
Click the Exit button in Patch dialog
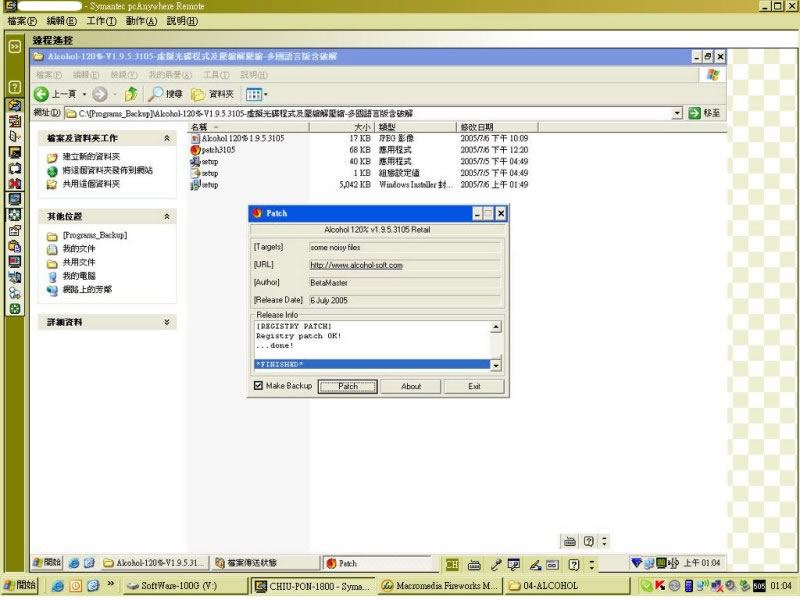point(474,387)
